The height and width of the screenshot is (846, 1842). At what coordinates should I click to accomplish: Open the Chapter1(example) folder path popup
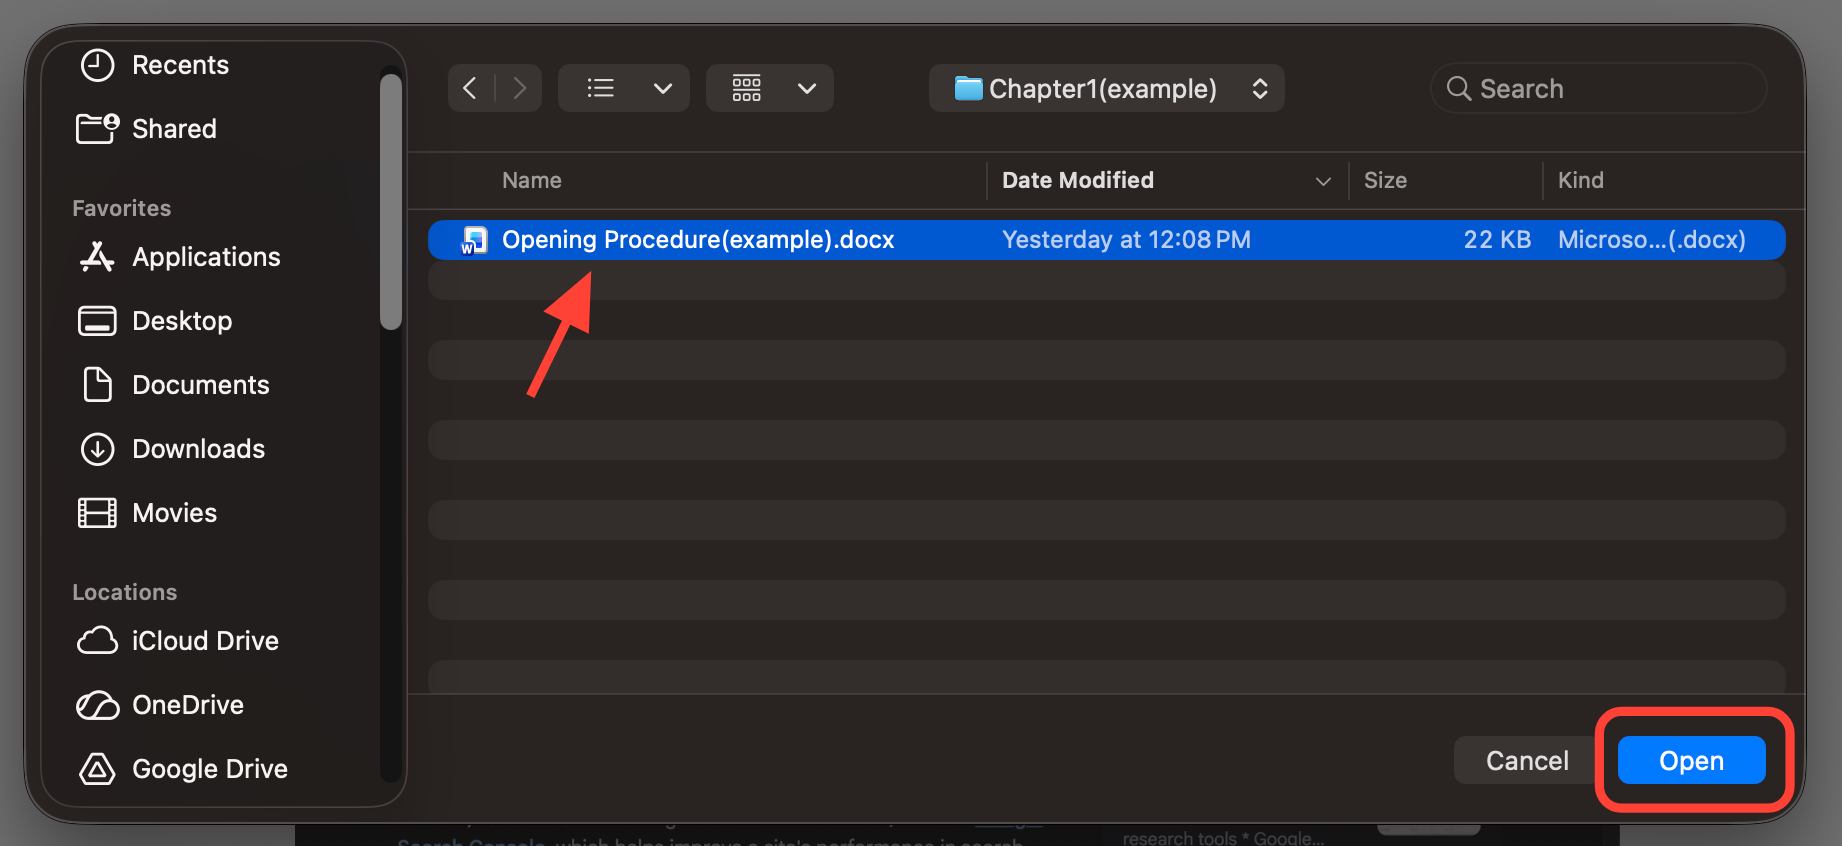pos(1106,89)
